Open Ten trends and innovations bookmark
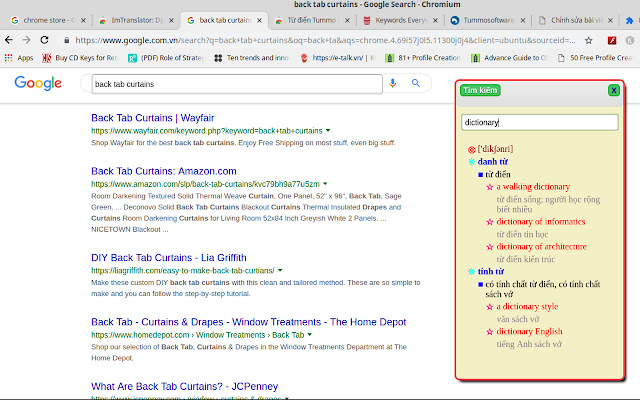Screen dimensions: 640x400 [x=252, y=58]
